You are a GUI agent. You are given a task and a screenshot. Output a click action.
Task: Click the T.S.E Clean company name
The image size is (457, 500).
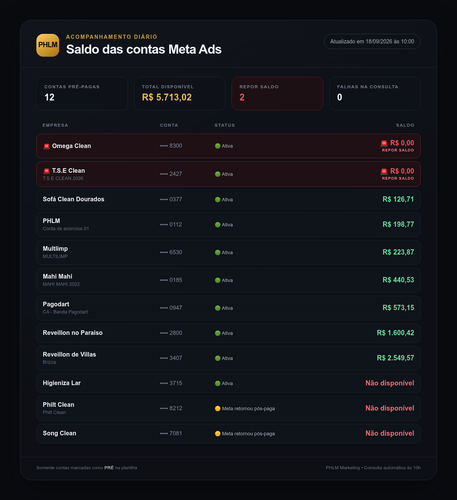tap(68, 171)
